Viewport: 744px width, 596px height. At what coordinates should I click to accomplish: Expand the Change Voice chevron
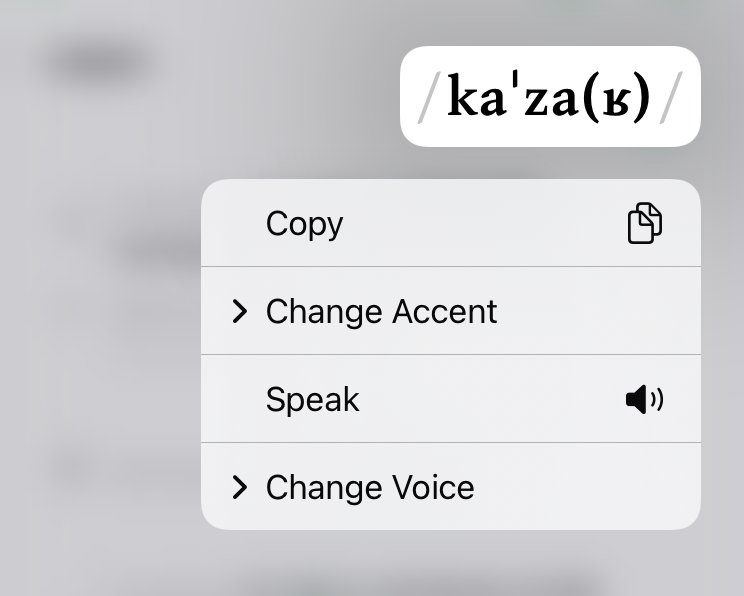tap(240, 487)
